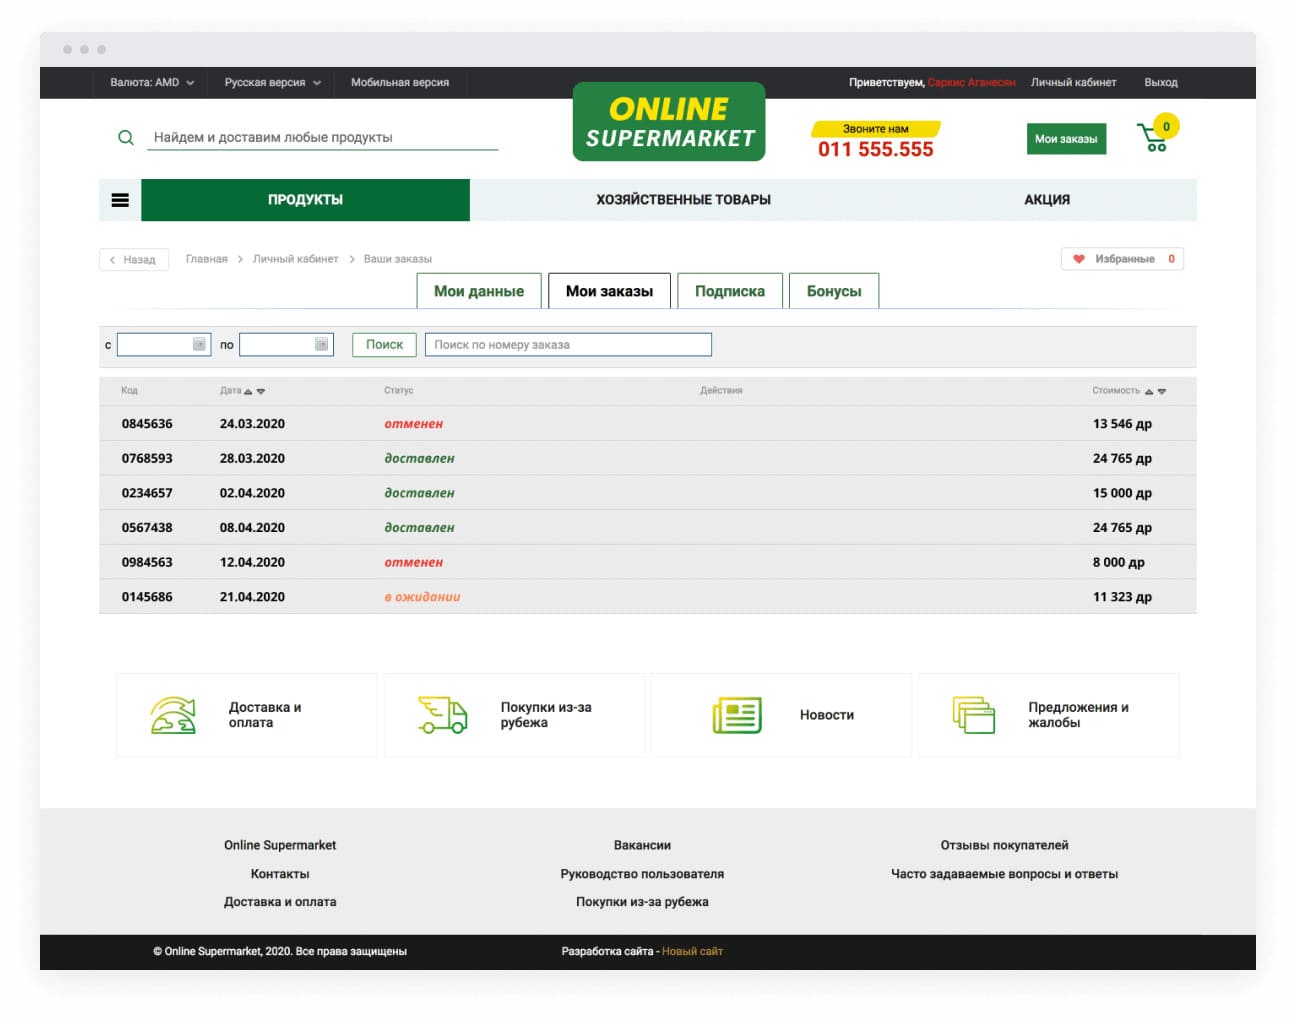Screen dimensions: 1296x1018
Task: Click the user name Саркис Аганесян
Action: (971, 83)
